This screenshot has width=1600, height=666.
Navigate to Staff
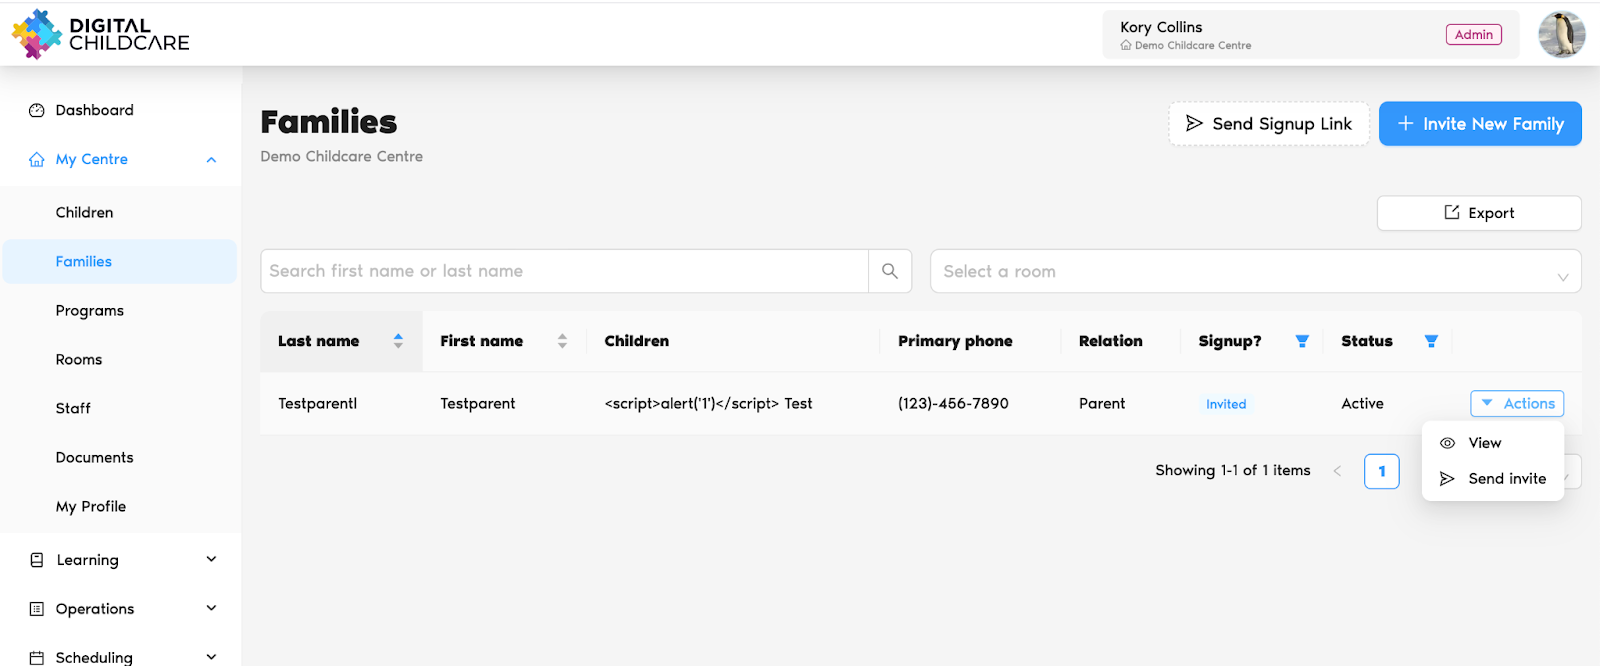pyautogui.click(x=73, y=408)
